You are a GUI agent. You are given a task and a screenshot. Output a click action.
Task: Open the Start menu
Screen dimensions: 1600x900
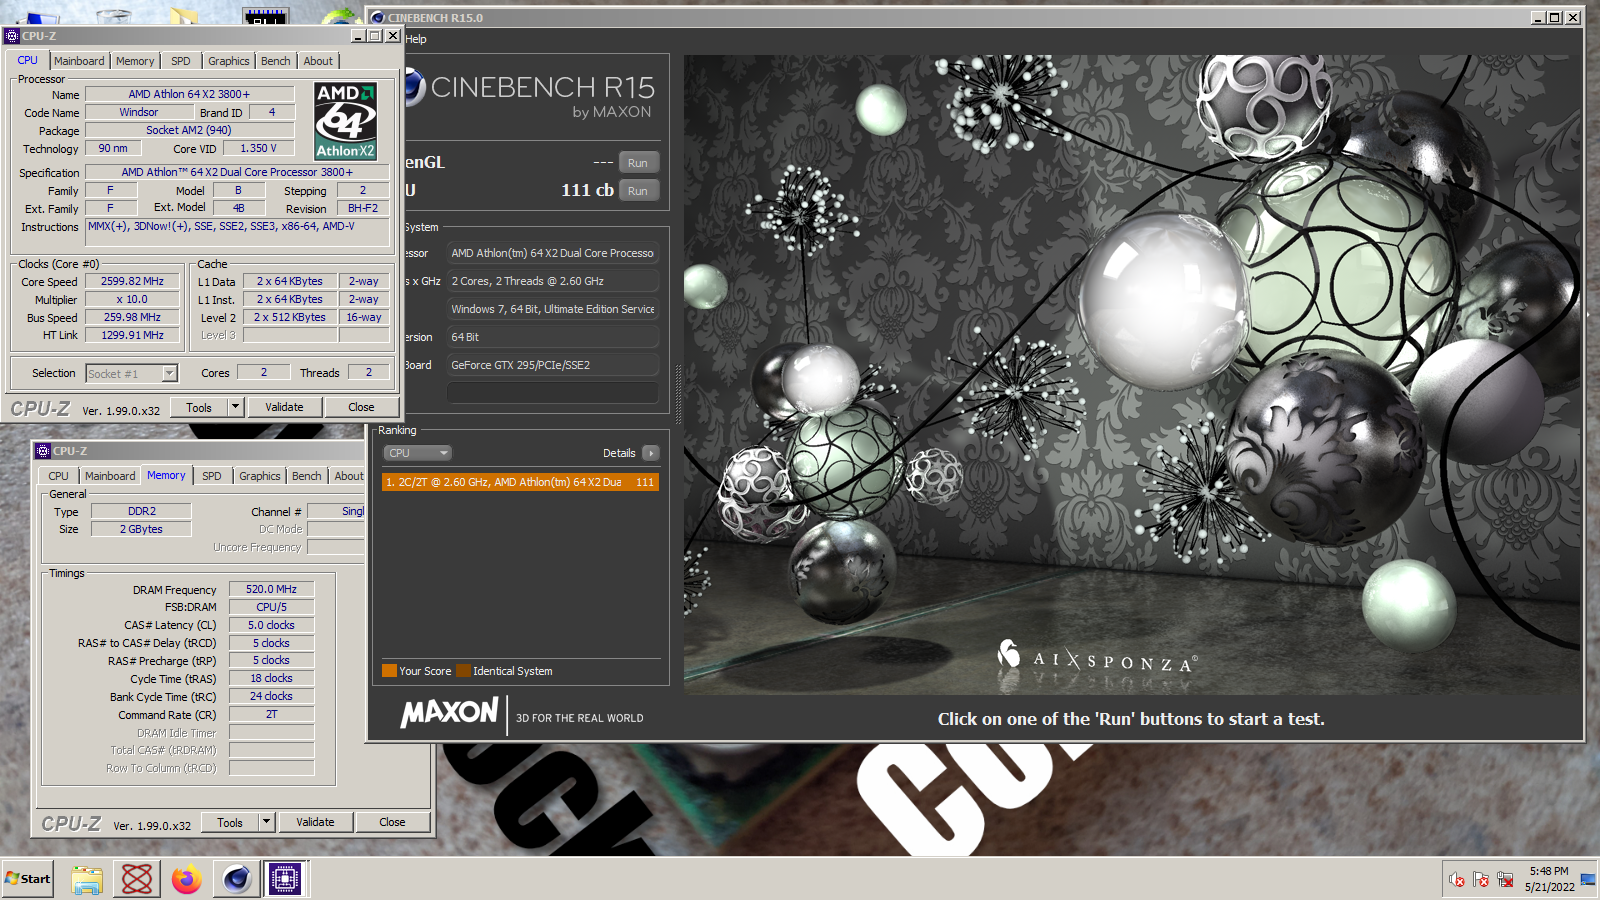coord(28,879)
